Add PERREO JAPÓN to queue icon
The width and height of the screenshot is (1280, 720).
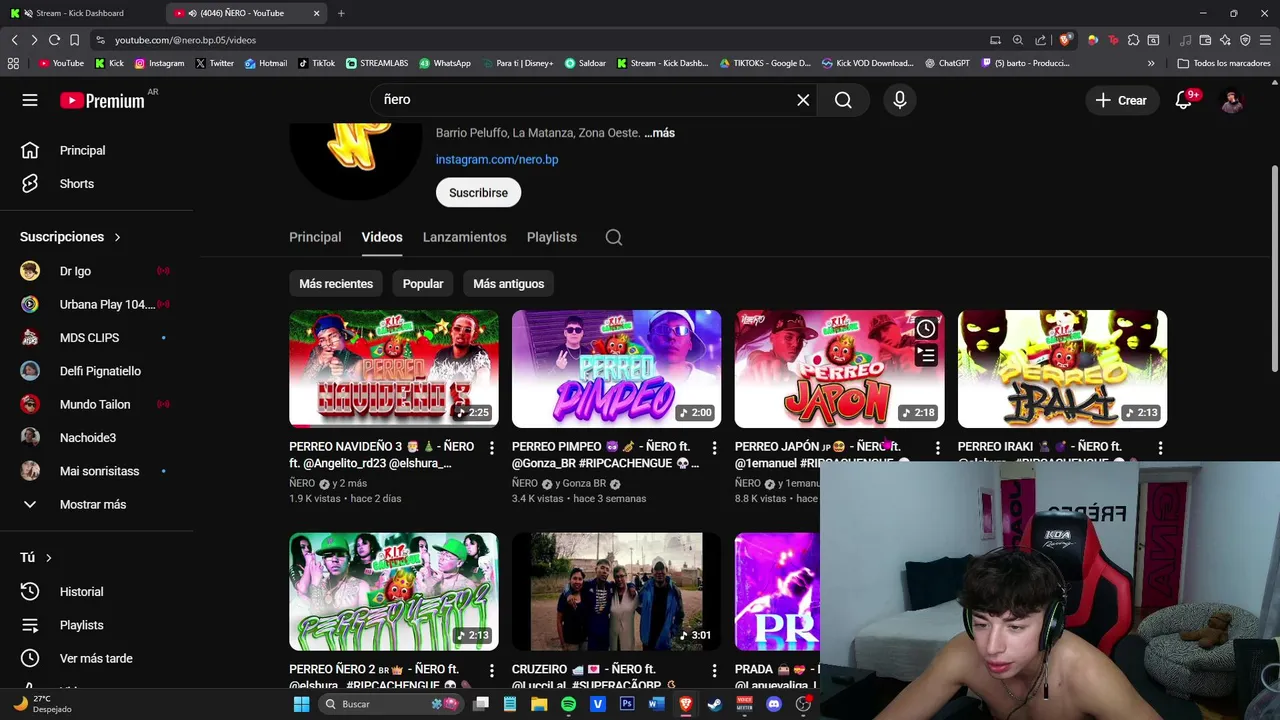(x=926, y=355)
